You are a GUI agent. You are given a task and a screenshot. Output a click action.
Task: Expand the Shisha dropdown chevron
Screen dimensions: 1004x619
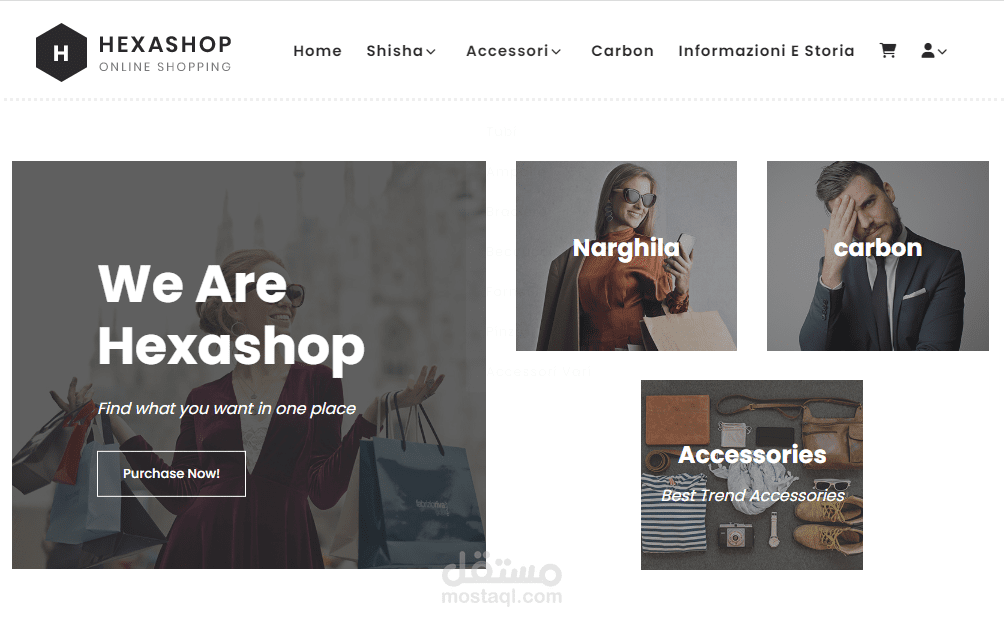tap(431, 52)
